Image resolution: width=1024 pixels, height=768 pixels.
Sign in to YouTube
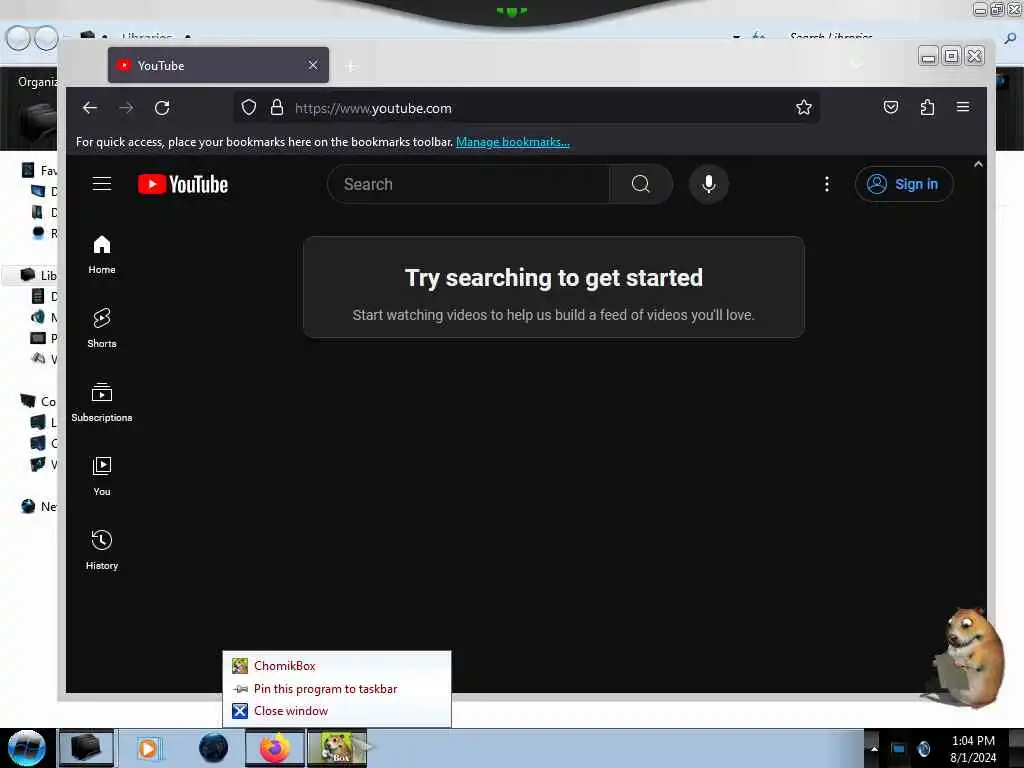coord(904,184)
